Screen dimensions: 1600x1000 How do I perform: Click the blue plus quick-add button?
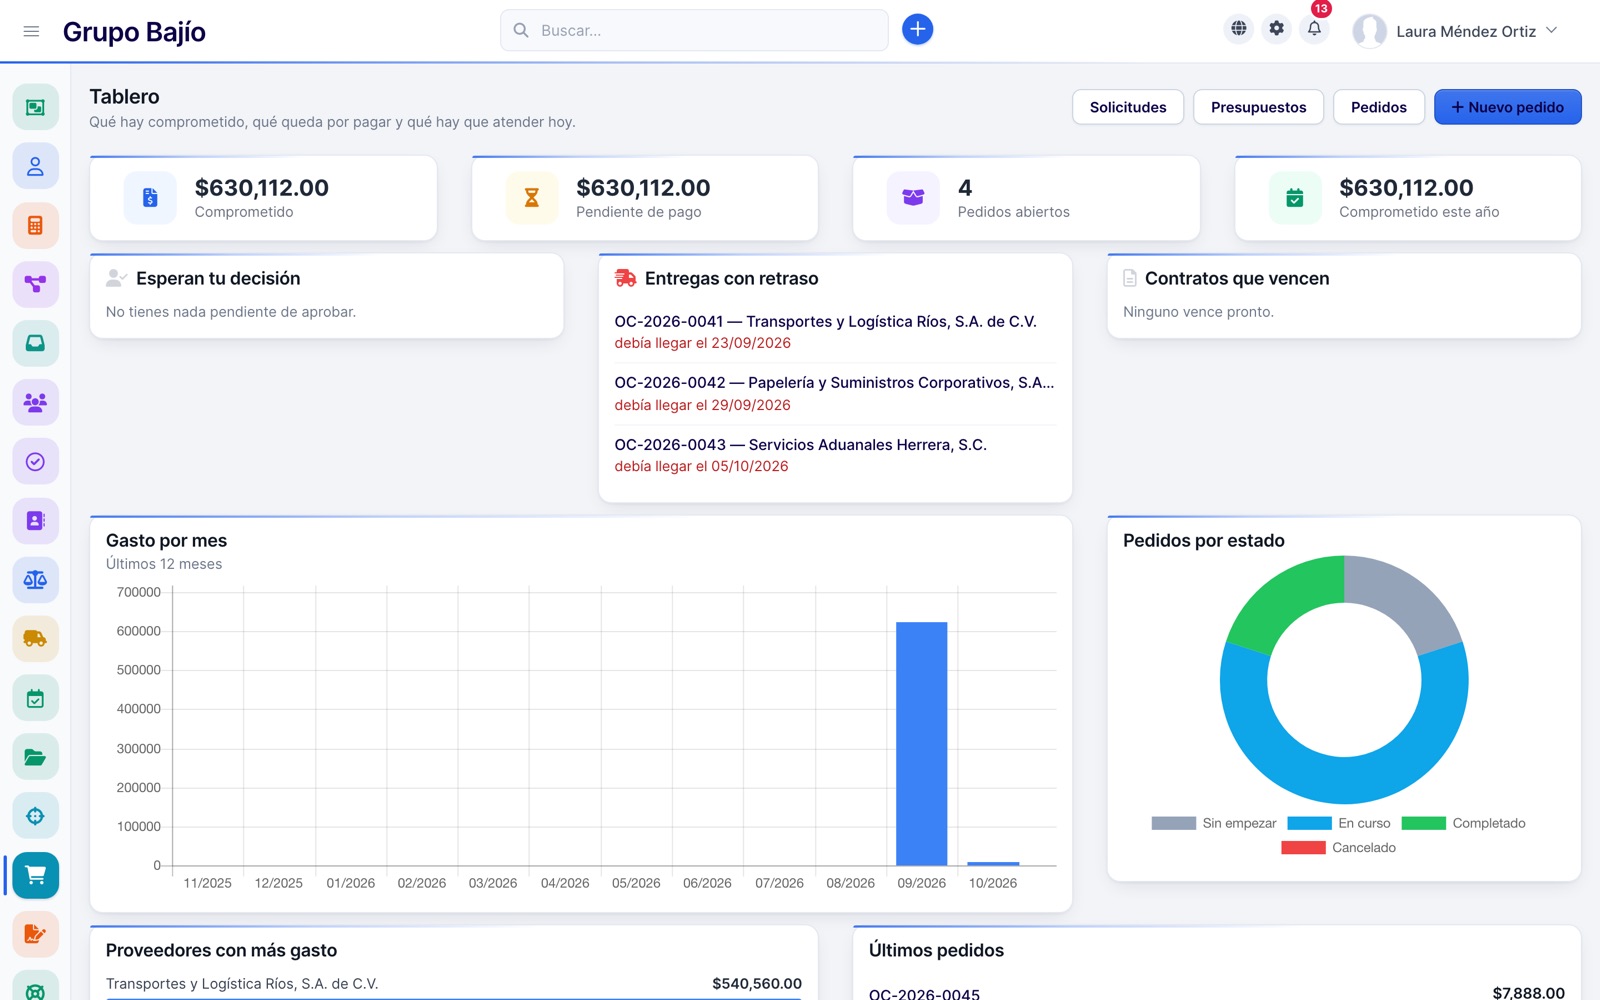tap(917, 30)
